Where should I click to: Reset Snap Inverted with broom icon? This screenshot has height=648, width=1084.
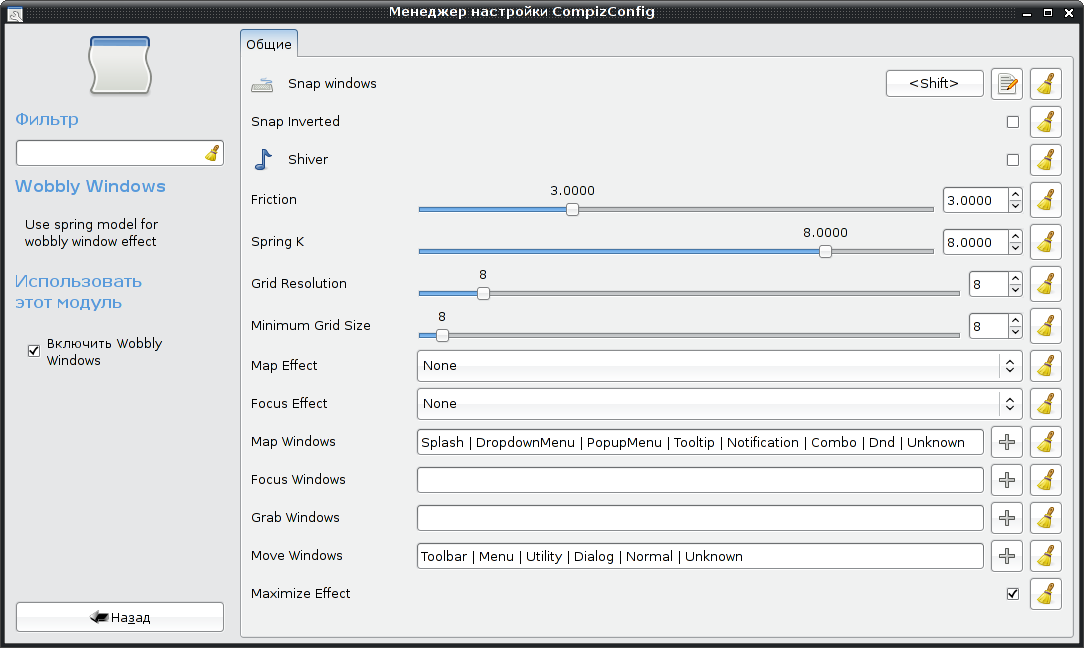pyautogui.click(x=1045, y=122)
